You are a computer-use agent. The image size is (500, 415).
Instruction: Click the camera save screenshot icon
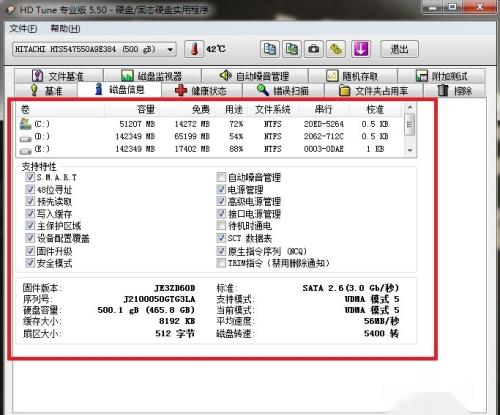point(314,49)
